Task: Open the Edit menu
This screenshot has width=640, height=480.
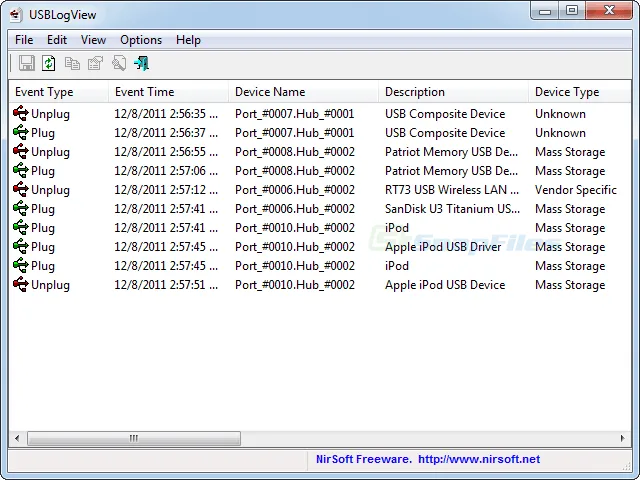Action: (57, 40)
